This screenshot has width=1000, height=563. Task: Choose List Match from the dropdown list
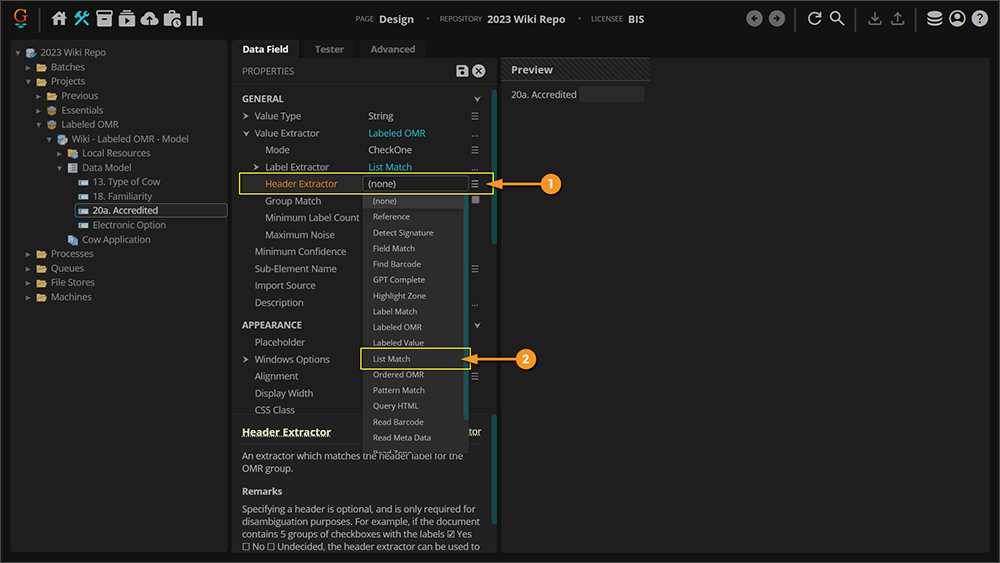pyautogui.click(x=391, y=359)
